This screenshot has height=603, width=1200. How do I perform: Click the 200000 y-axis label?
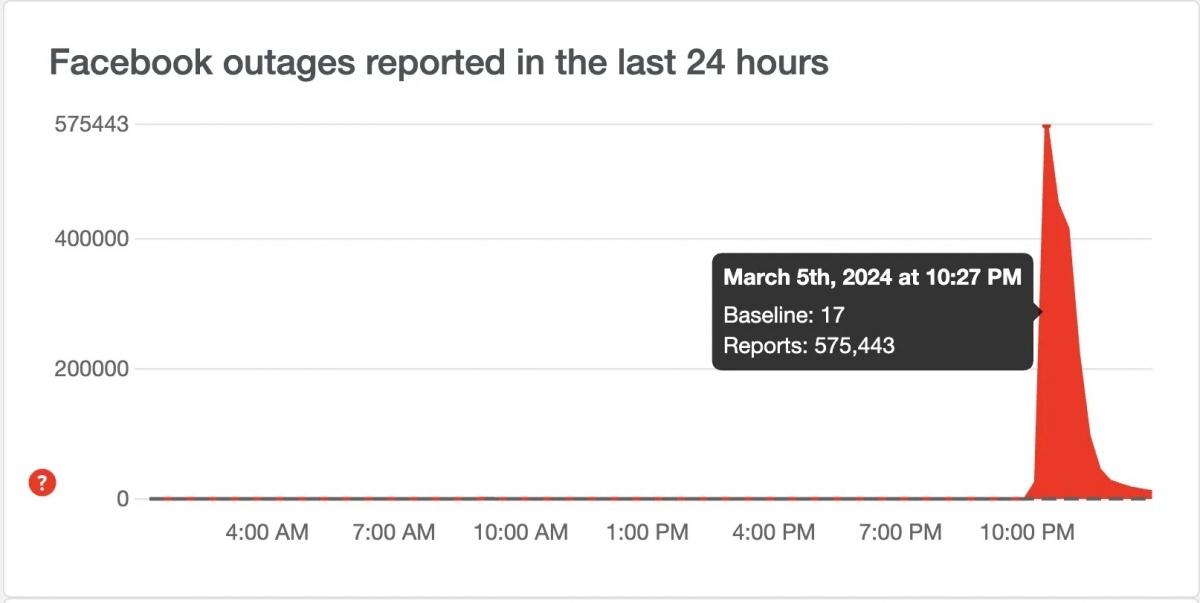point(92,369)
